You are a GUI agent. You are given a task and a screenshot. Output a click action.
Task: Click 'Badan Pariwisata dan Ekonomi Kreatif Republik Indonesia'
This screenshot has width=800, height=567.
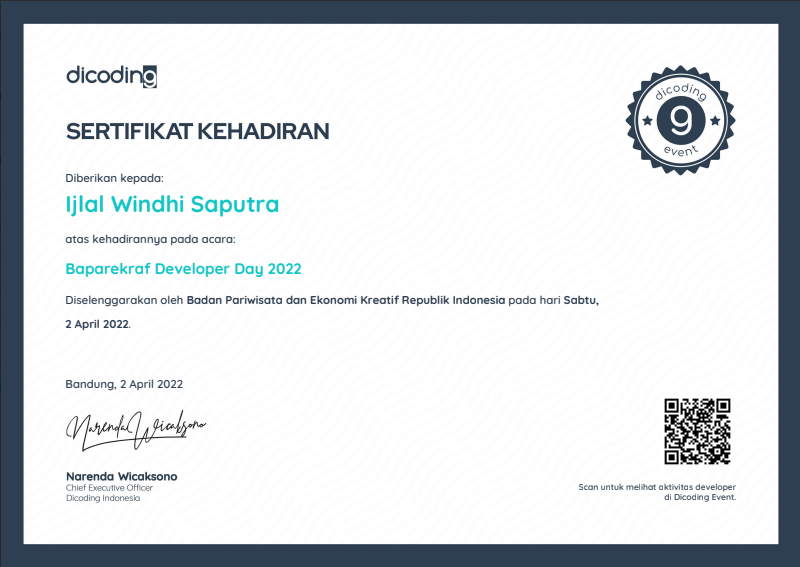[x=345, y=300]
